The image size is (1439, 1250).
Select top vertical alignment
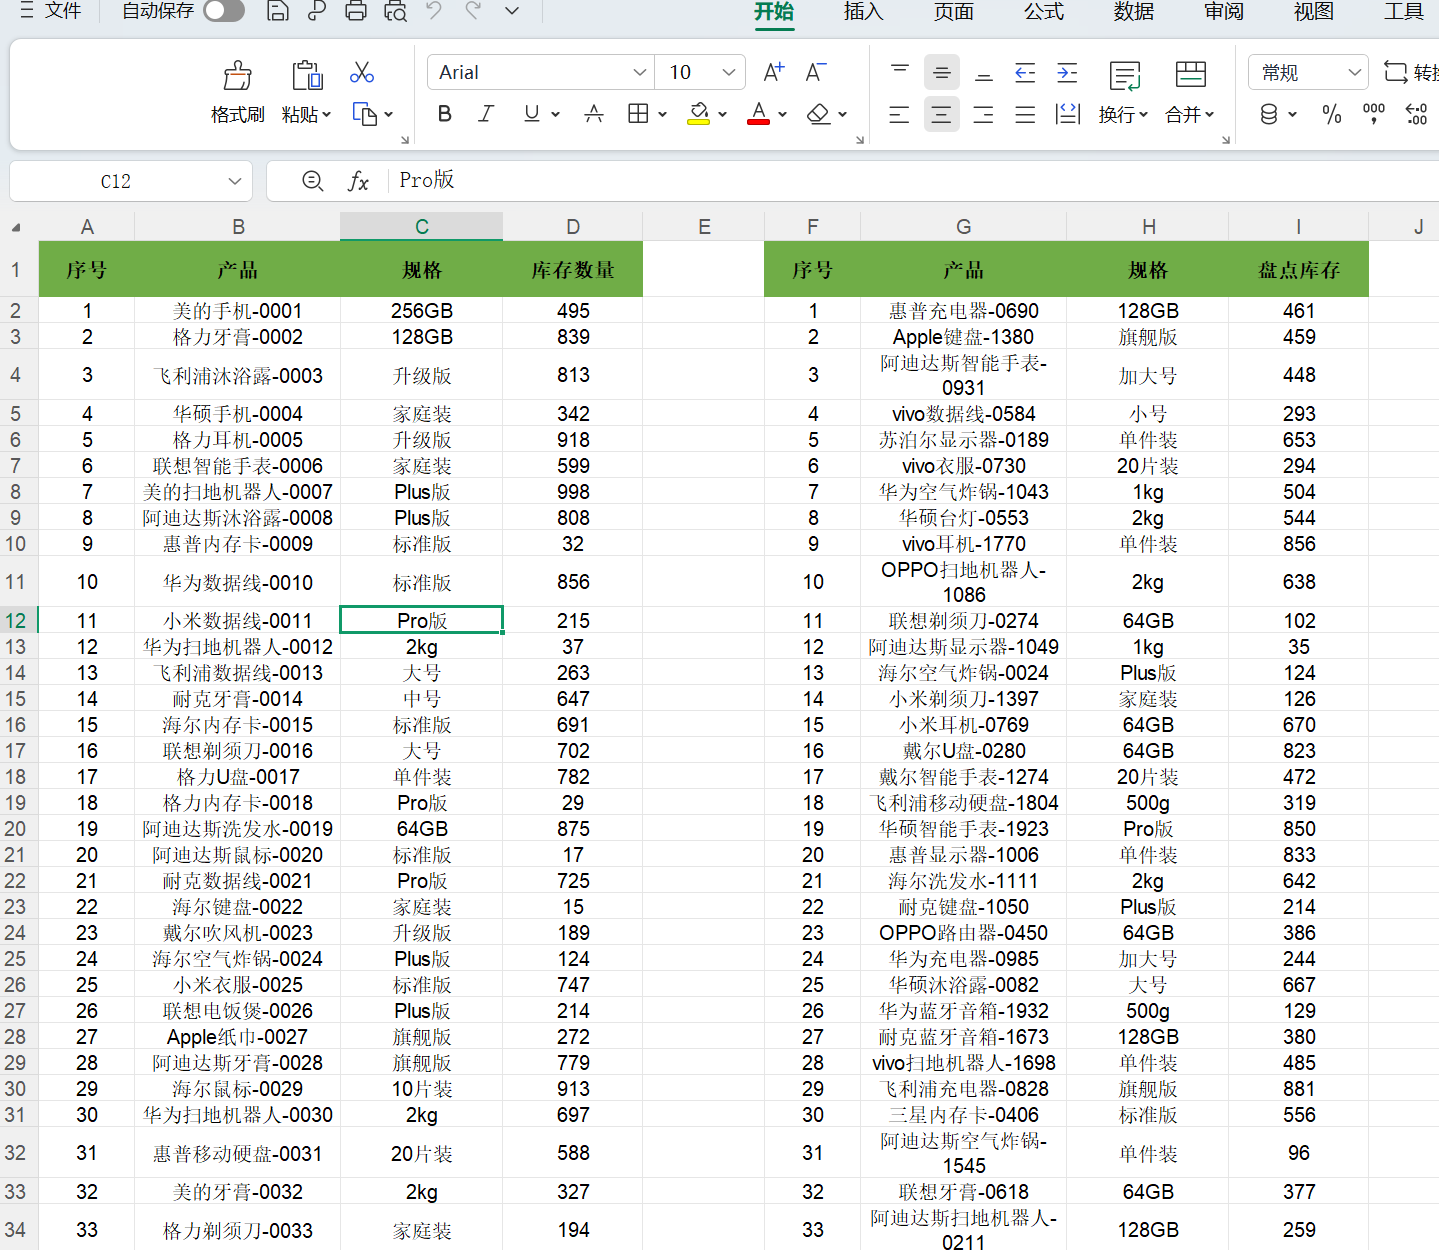900,72
